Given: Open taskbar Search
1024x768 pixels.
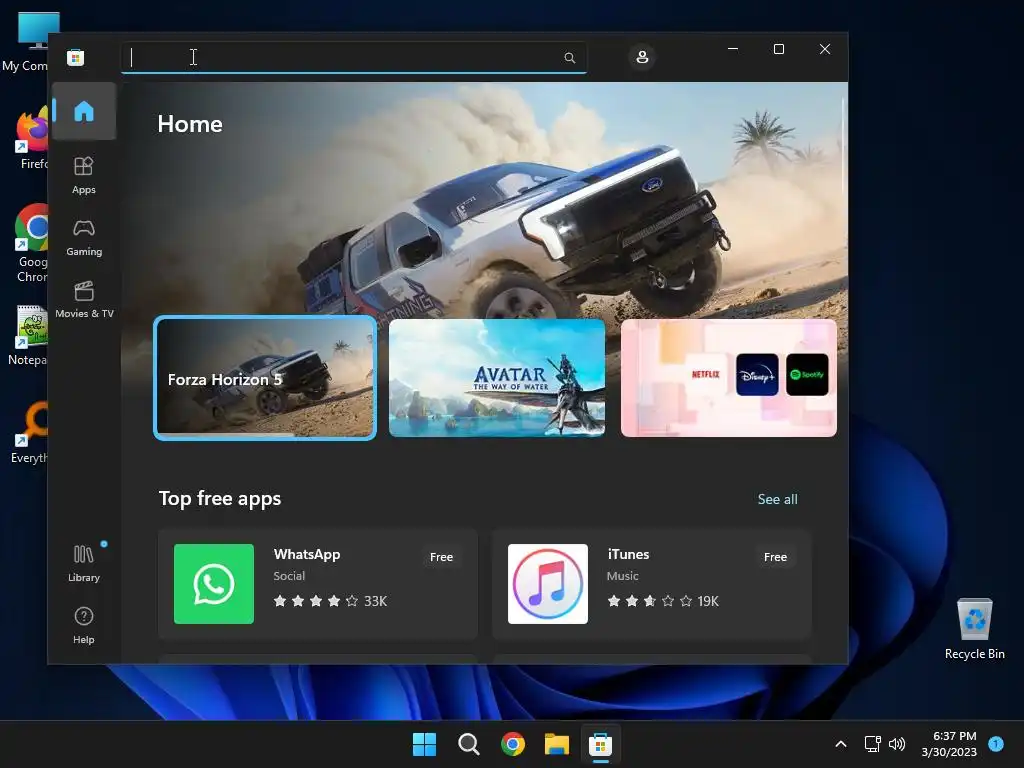Looking at the screenshot, I should (x=468, y=744).
